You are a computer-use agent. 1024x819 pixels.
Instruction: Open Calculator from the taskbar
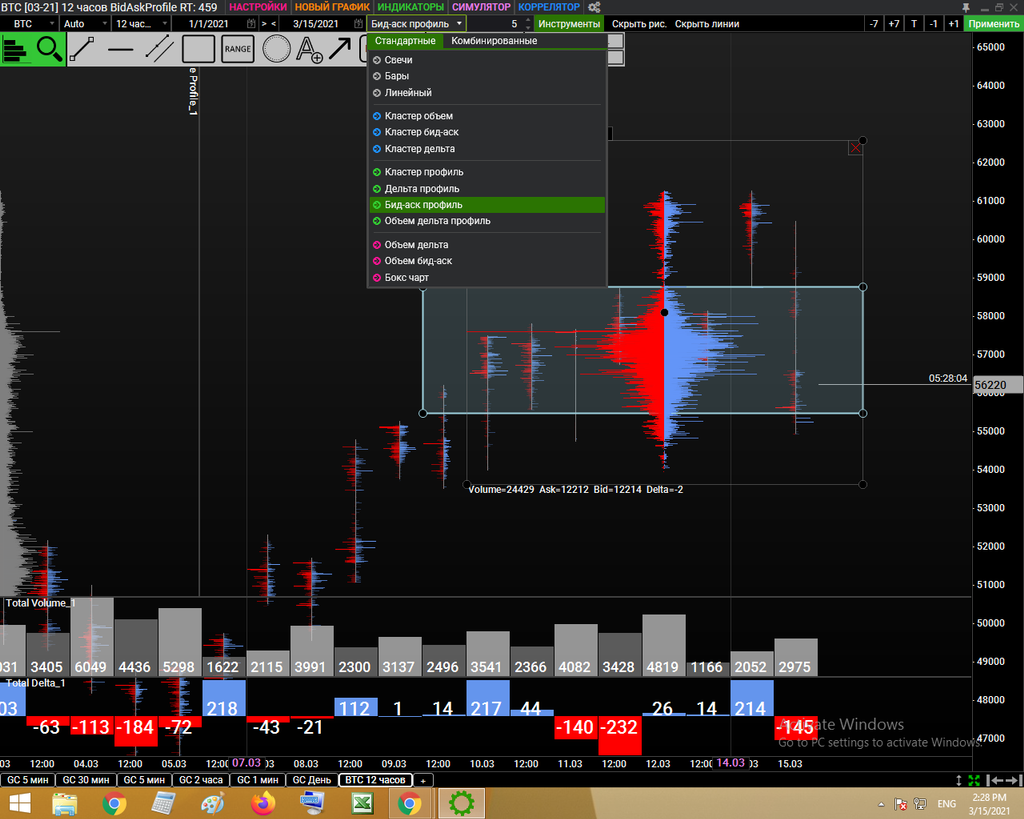click(164, 803)
